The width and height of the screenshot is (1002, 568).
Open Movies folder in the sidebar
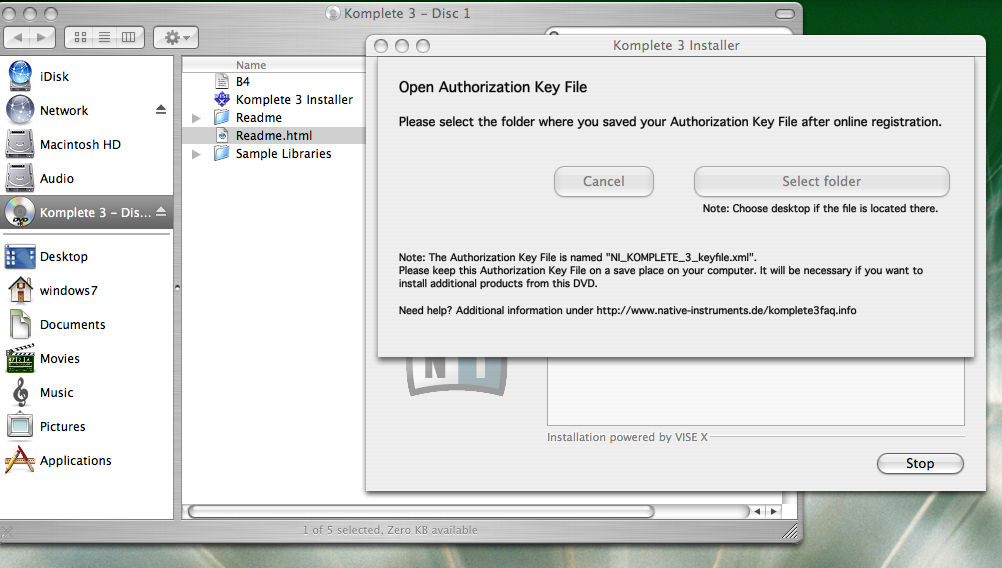[59, 358]
